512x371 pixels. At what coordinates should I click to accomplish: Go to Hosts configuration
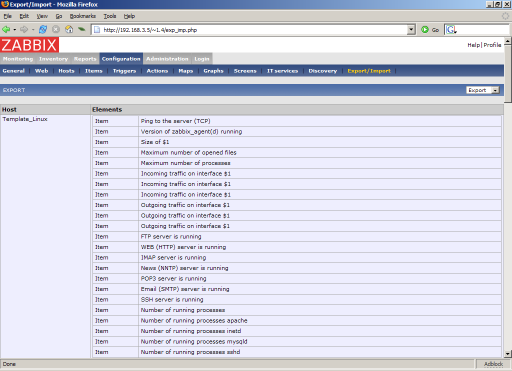[x=66, y=71]
